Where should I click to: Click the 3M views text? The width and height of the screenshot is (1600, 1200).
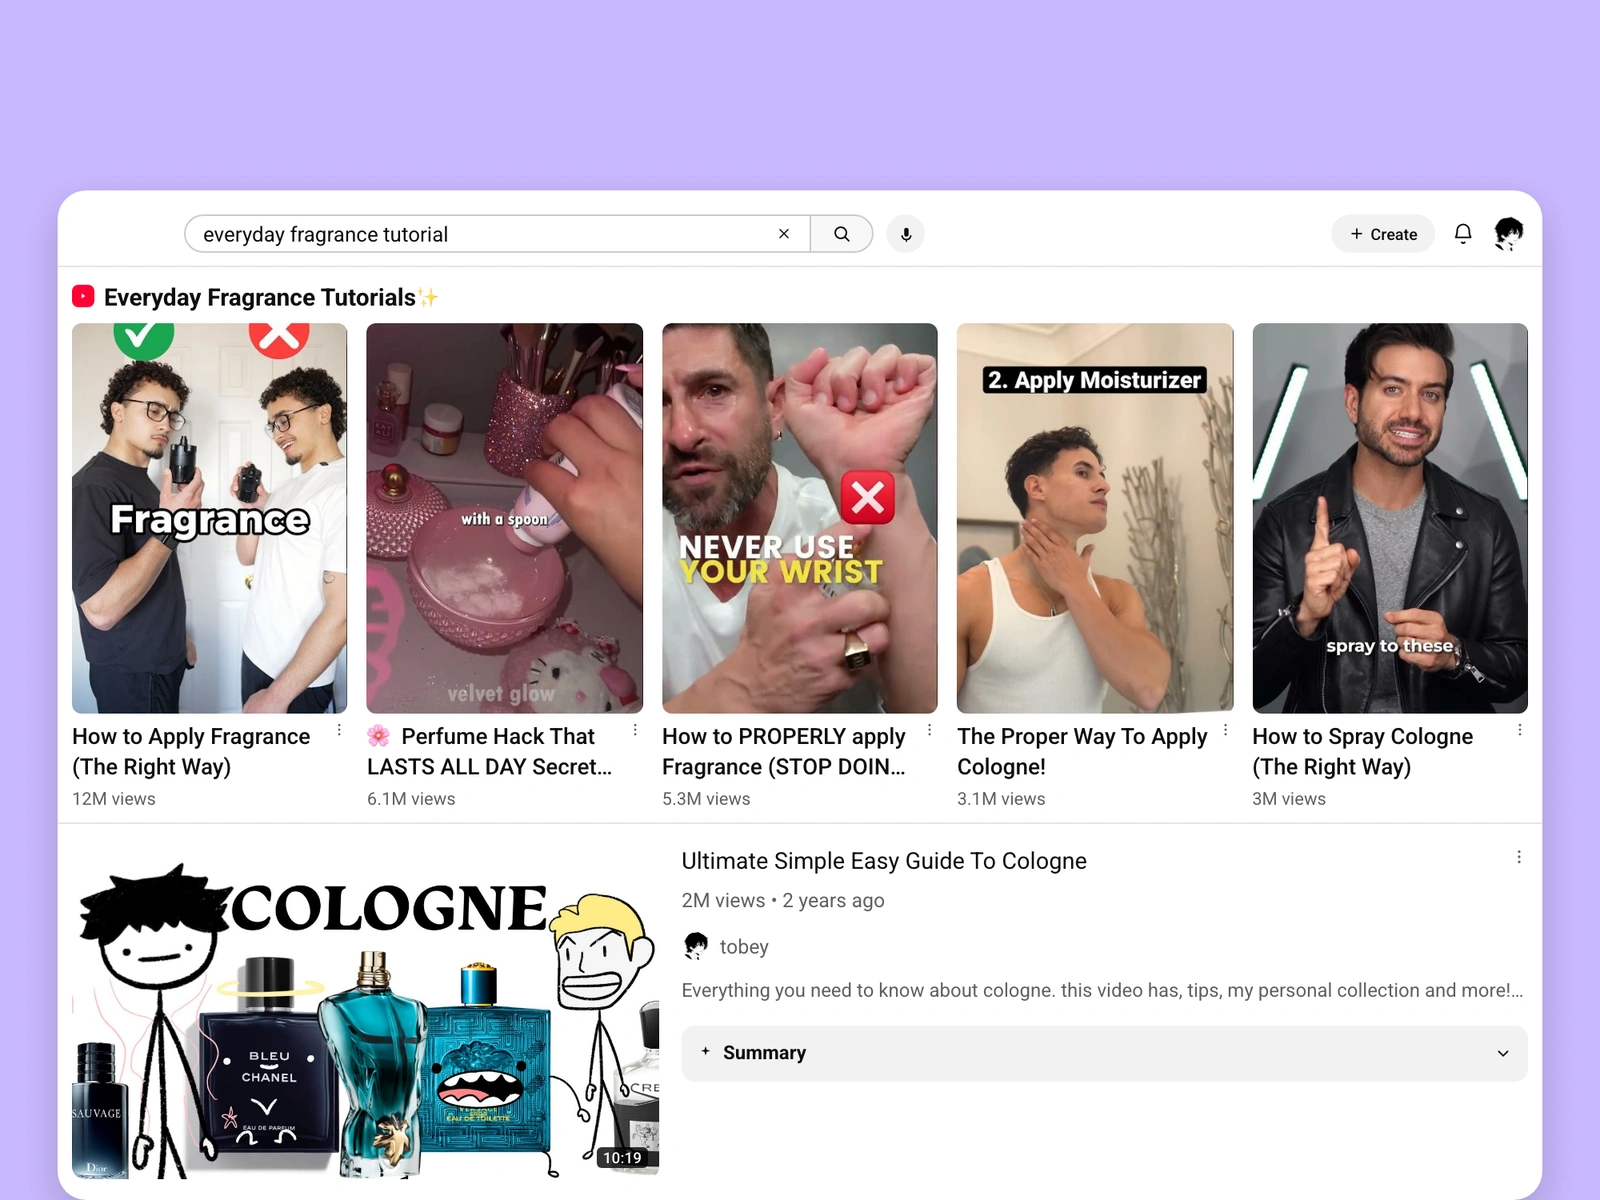pos(1289,799)
